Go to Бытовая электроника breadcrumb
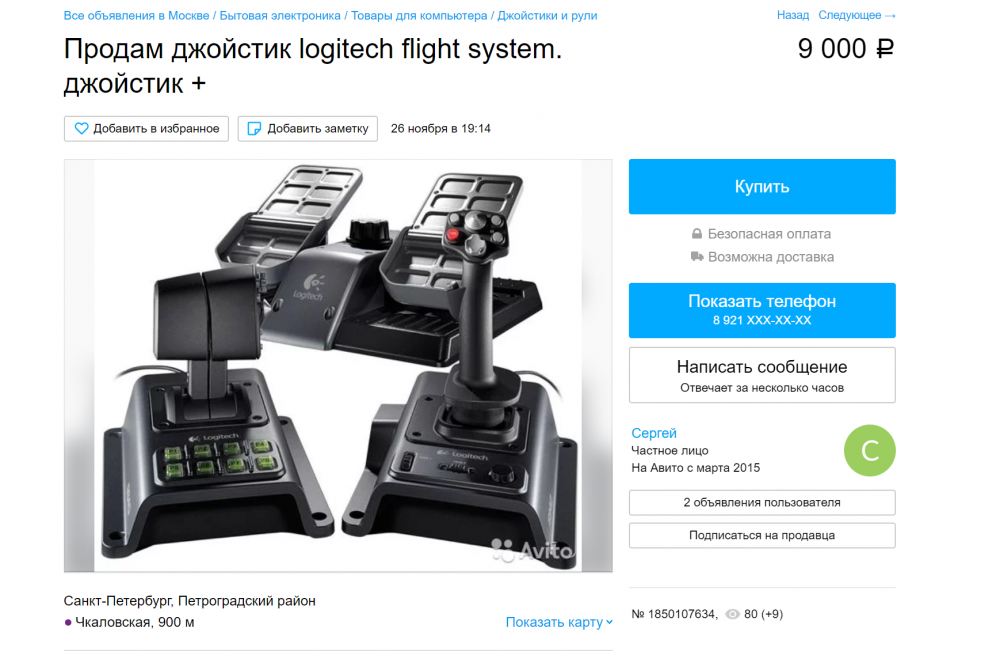1000x651 pixels. click(x=280, y=15)
